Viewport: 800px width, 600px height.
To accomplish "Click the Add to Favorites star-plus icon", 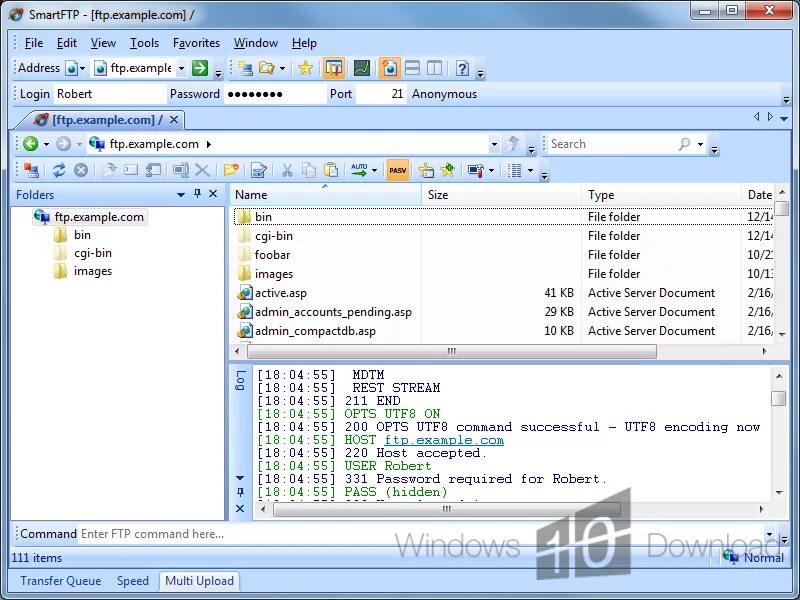I will [x=447, y=170].
